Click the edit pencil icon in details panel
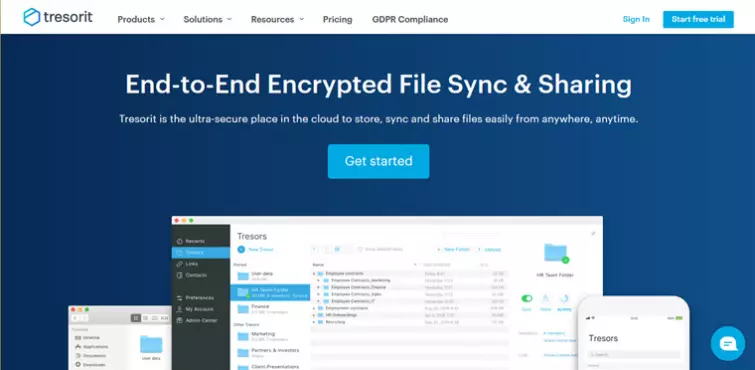 click(x=593, y=233)
